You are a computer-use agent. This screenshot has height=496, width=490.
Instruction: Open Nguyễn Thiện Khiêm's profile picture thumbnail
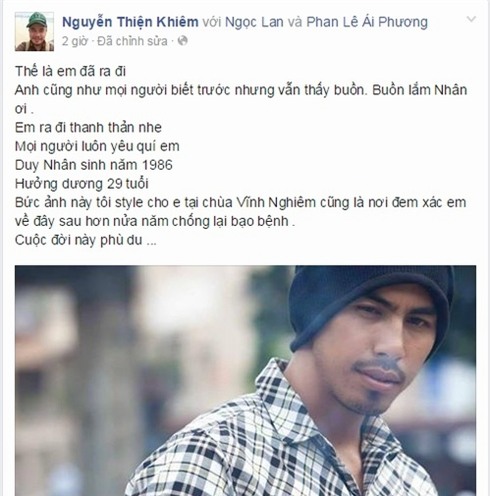click(x=34, y=31)
